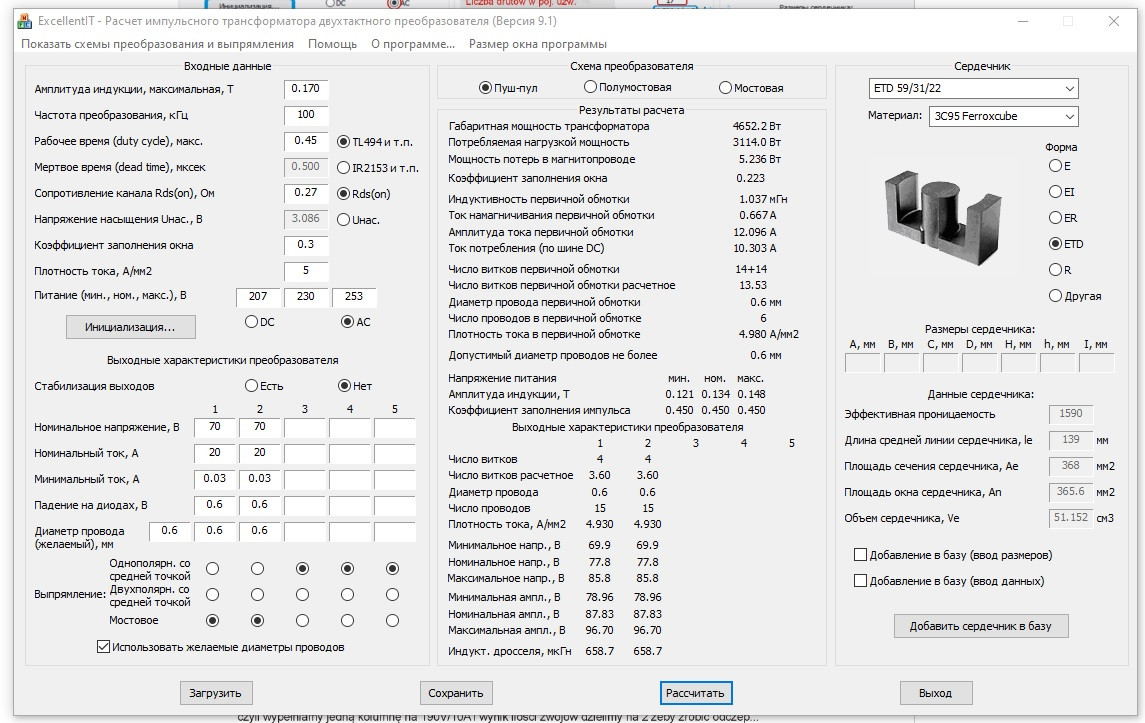Image resolution: width=1145 pixels, height=723 pixels.
Task: Select the Мостовая converter scheme
Action: click(x=724, y=87)
